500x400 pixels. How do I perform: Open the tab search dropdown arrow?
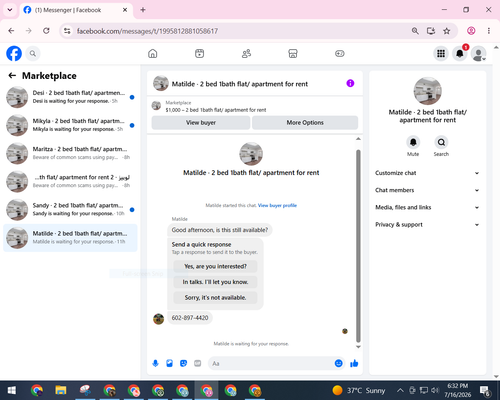point(10,10)
